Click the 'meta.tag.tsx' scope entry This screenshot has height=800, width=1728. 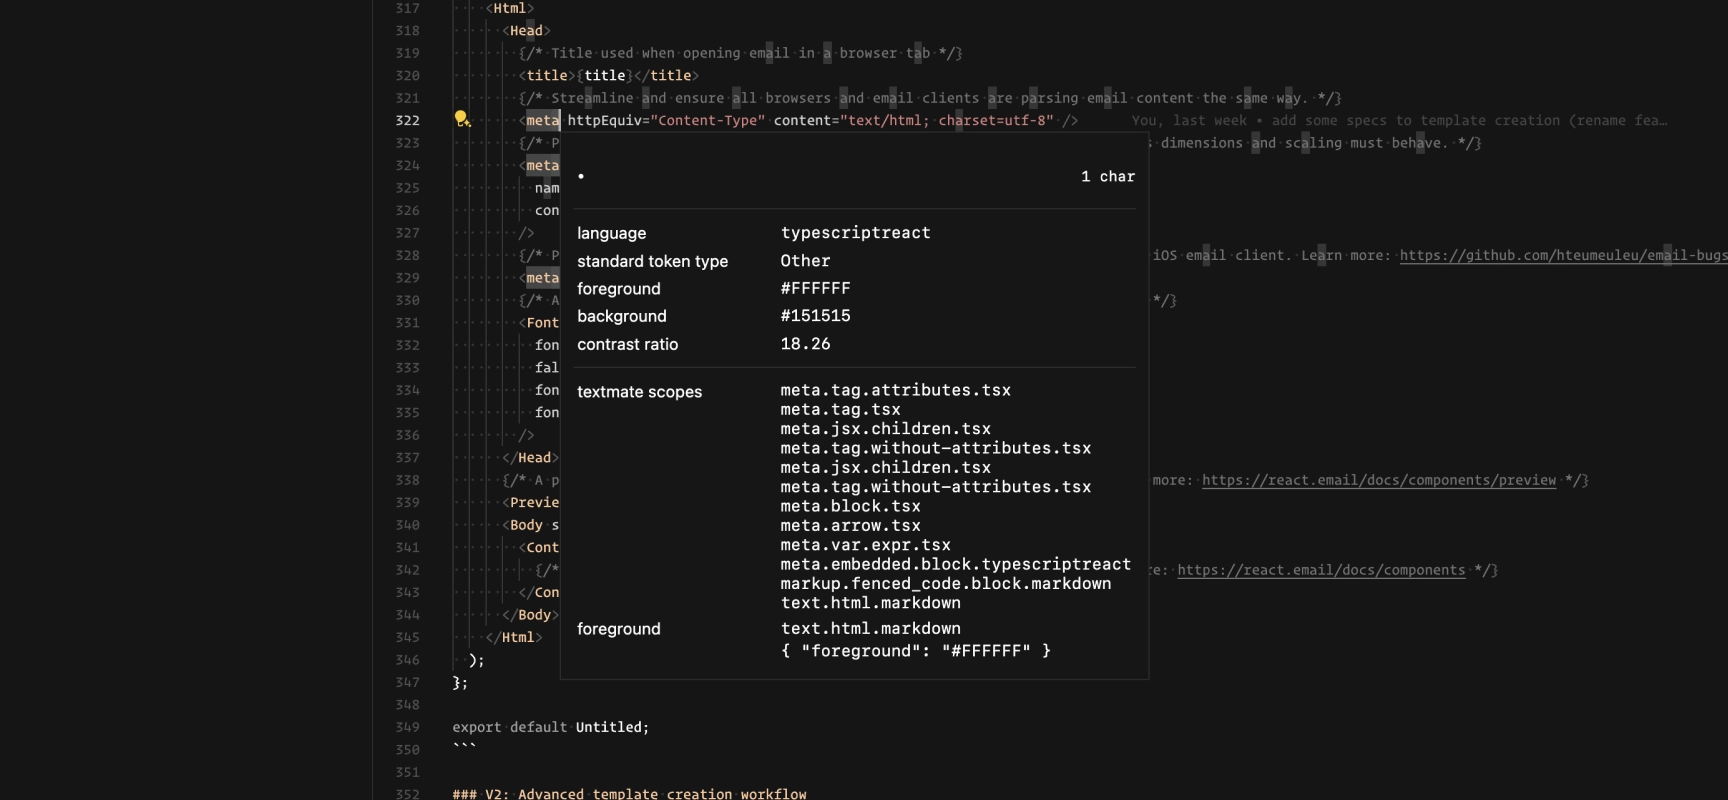[x=840, y=409]
